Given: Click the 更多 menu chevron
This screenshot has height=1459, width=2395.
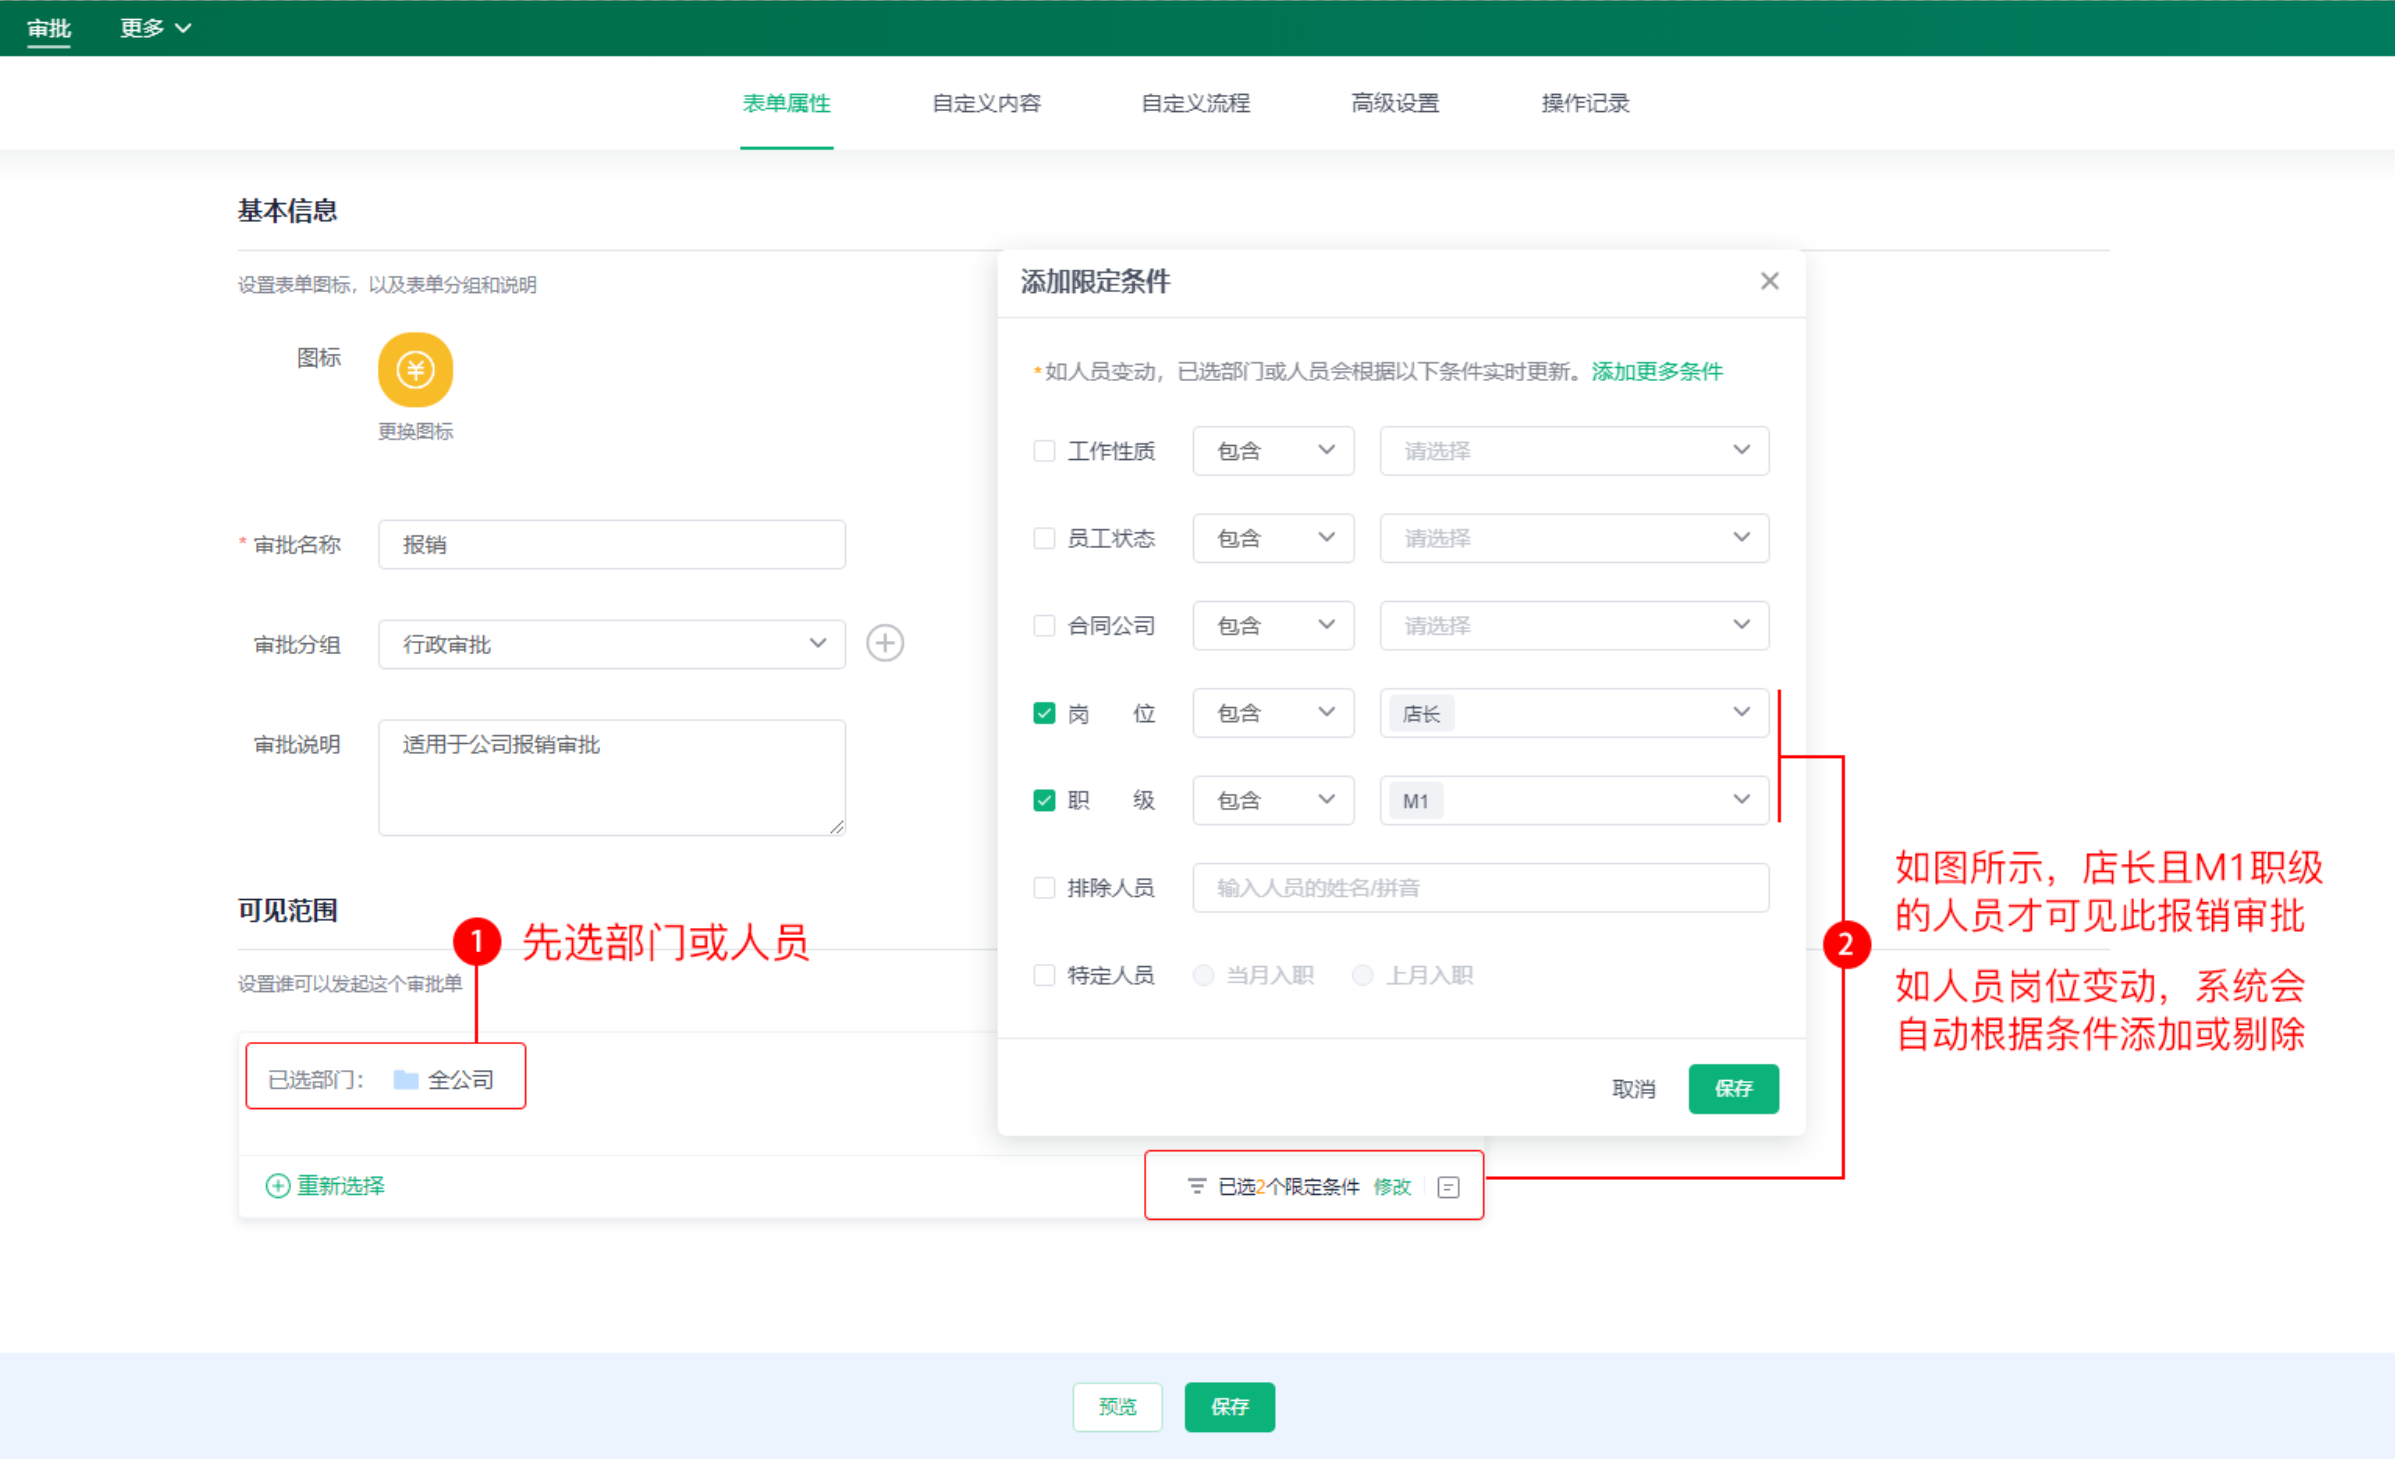Looking at the screenshot, I should coord(183,28).
